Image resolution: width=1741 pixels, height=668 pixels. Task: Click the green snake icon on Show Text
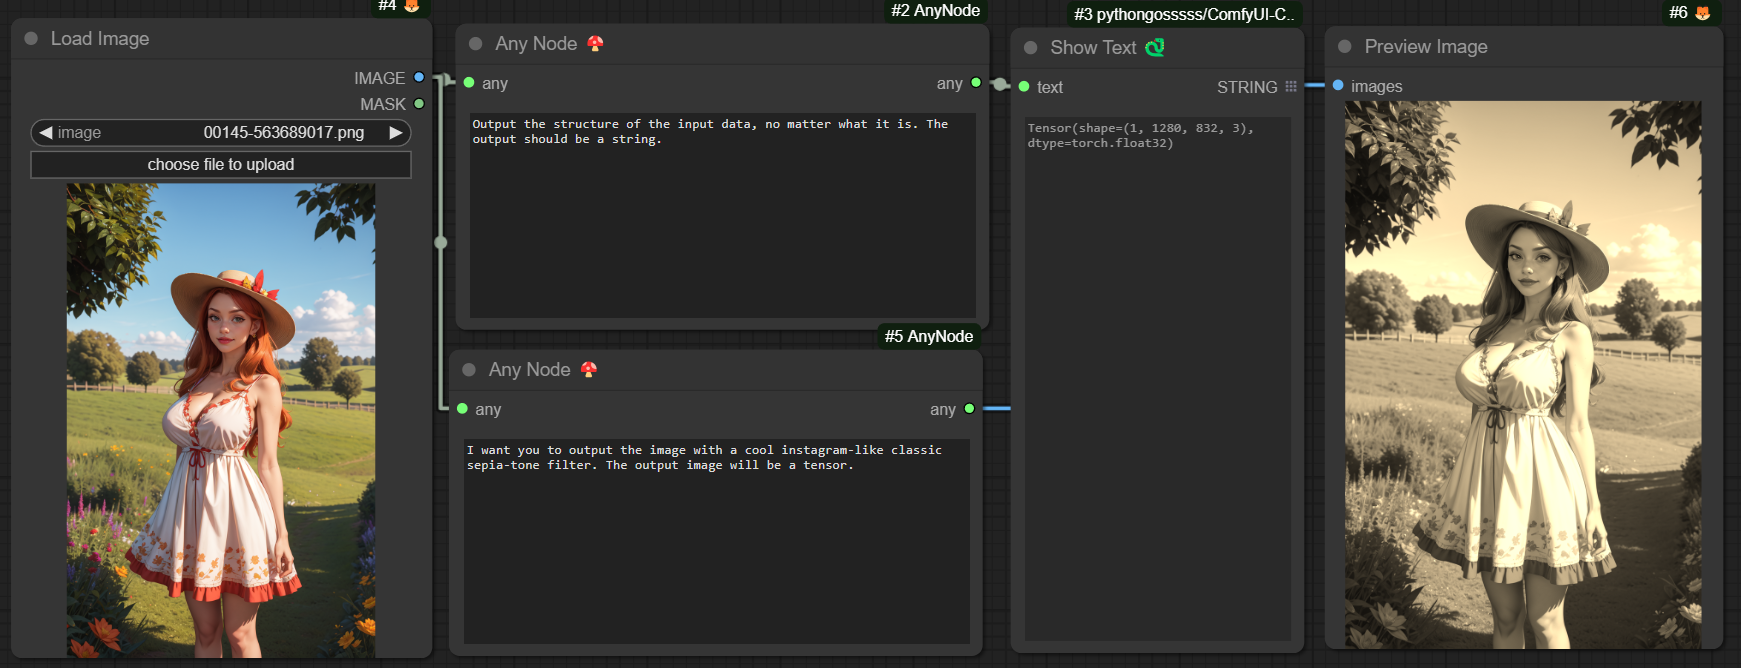pos(1155,47)
